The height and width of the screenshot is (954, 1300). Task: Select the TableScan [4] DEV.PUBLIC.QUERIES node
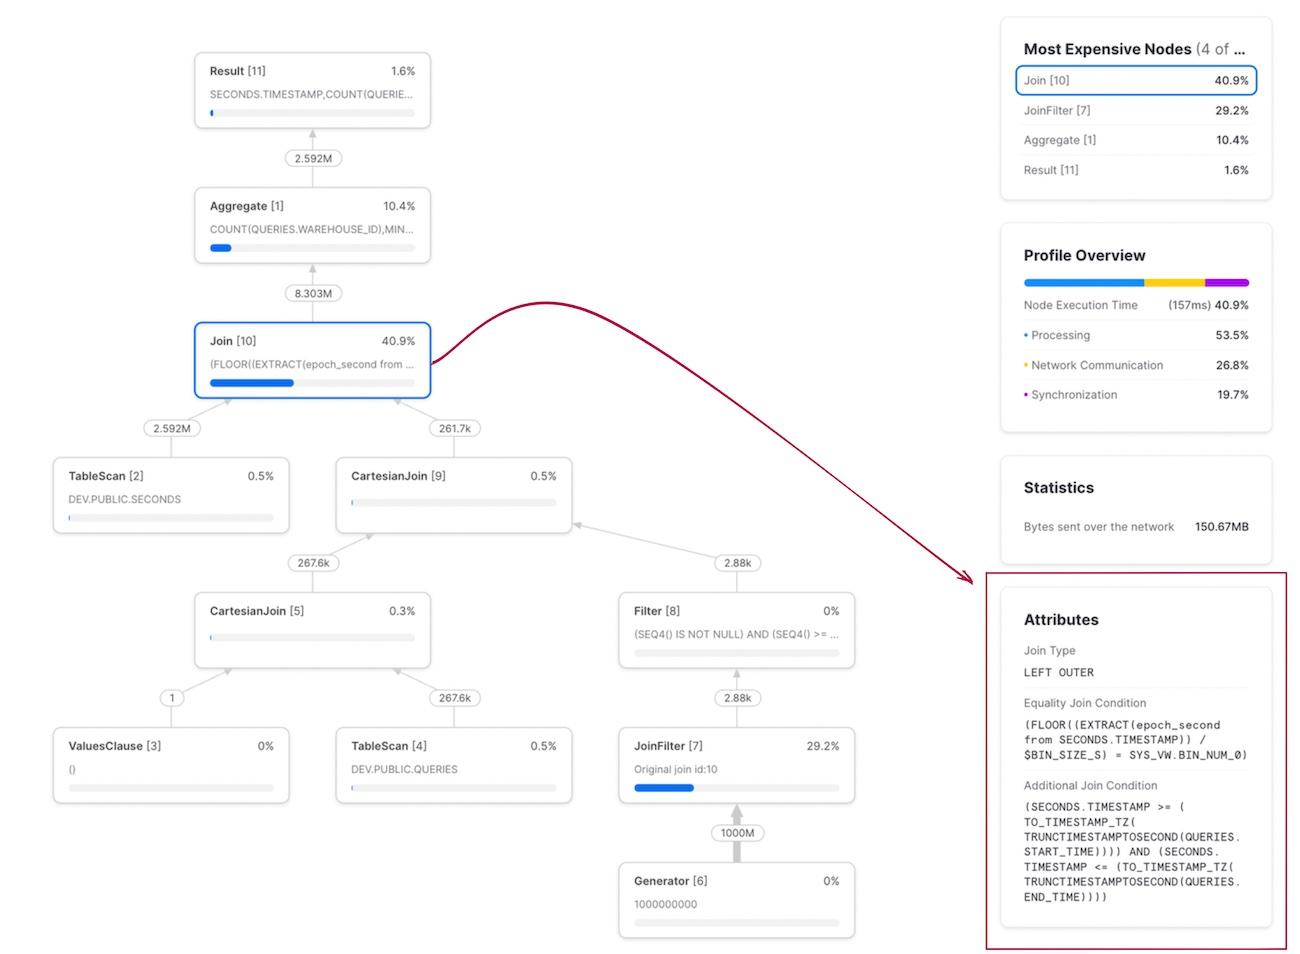pos(454,766)
